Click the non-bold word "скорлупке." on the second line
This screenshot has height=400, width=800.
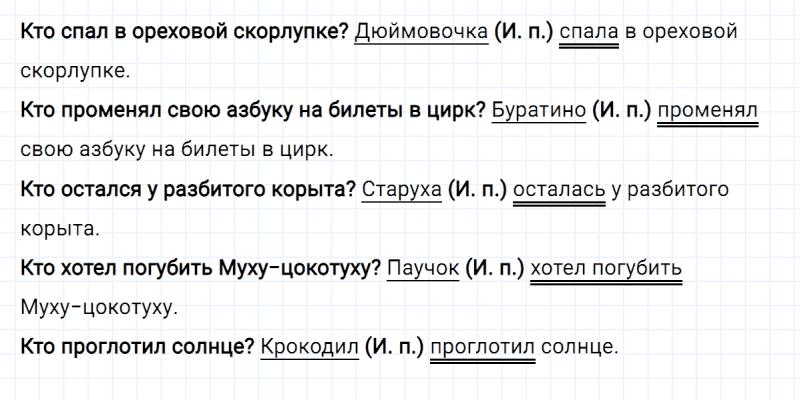pos(74,71)
